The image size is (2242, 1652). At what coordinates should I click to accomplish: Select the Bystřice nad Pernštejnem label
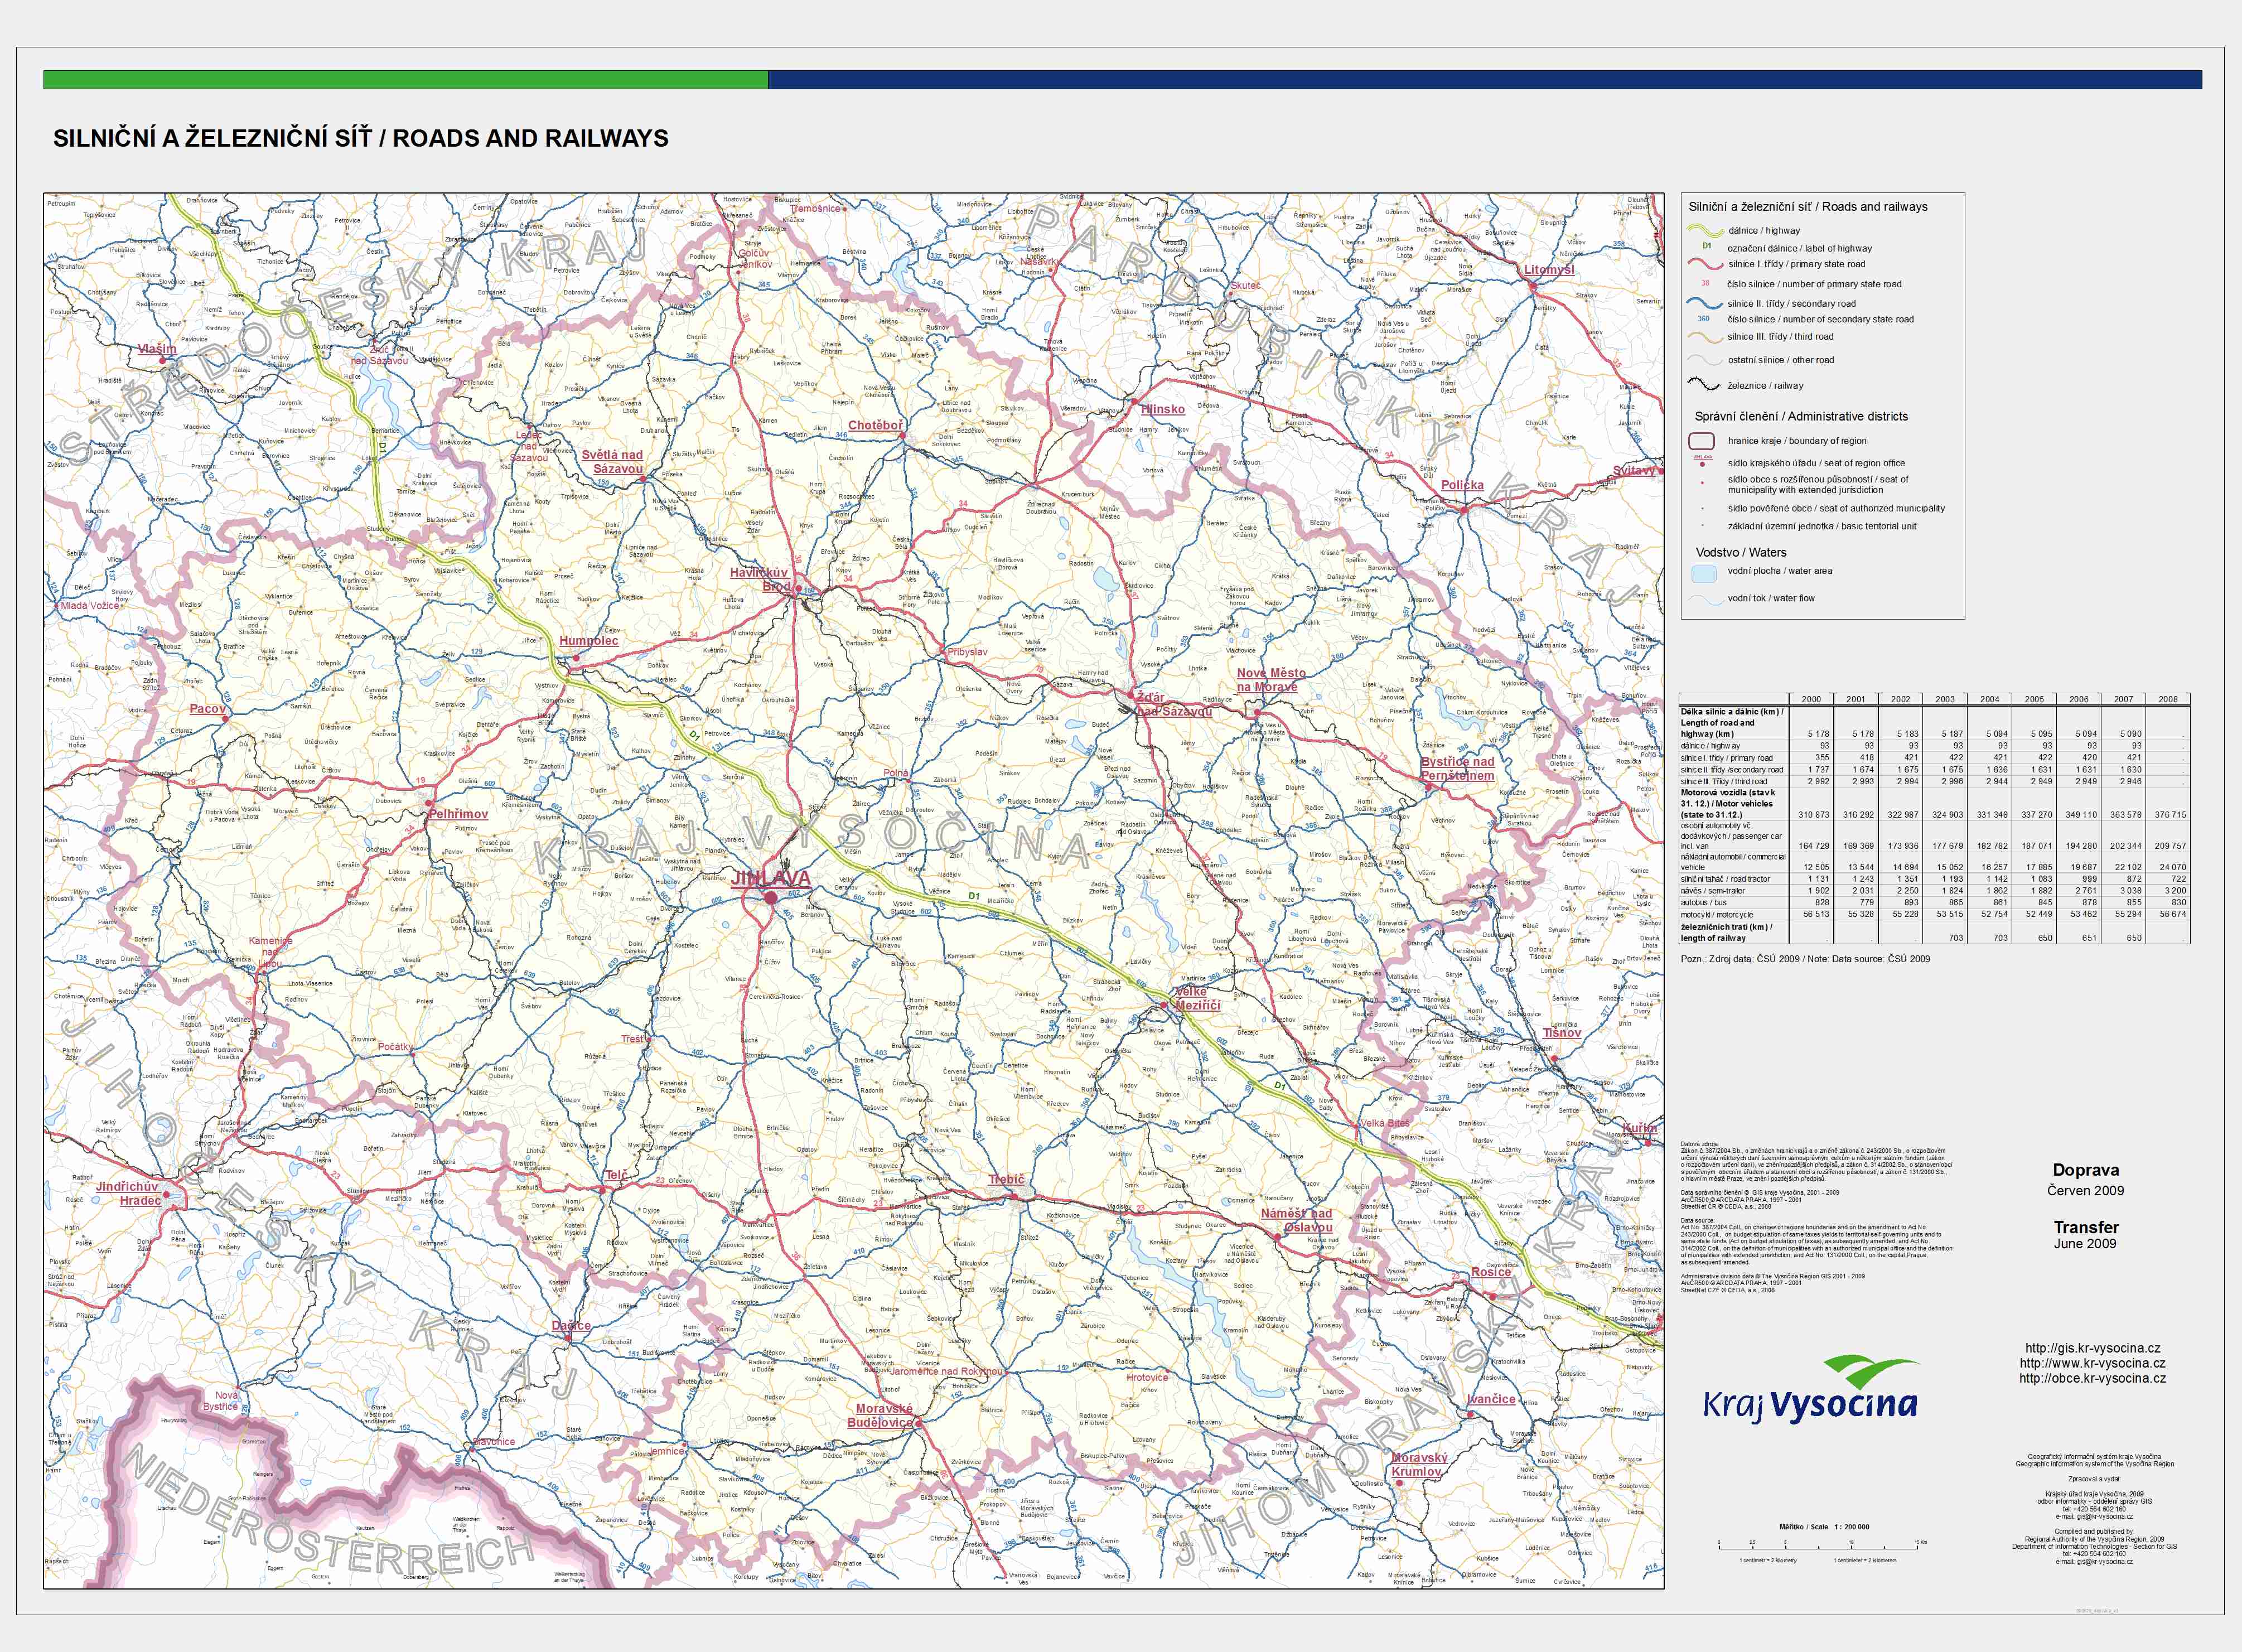point(1458,768)
